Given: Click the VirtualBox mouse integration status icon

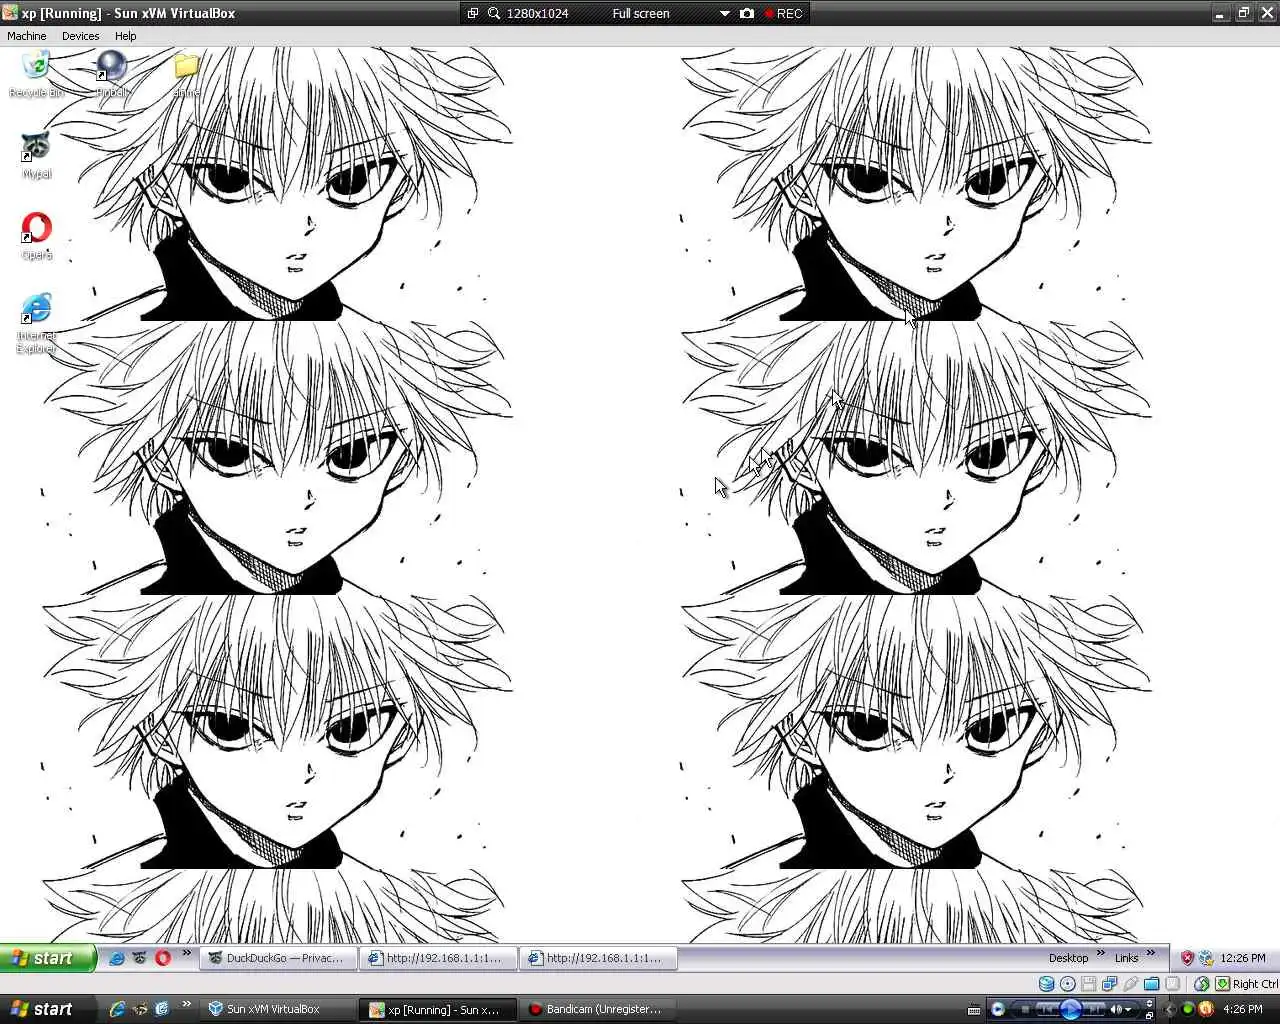Looking at the screenshot, I should pyautogui.click(x=1201, y=984).
